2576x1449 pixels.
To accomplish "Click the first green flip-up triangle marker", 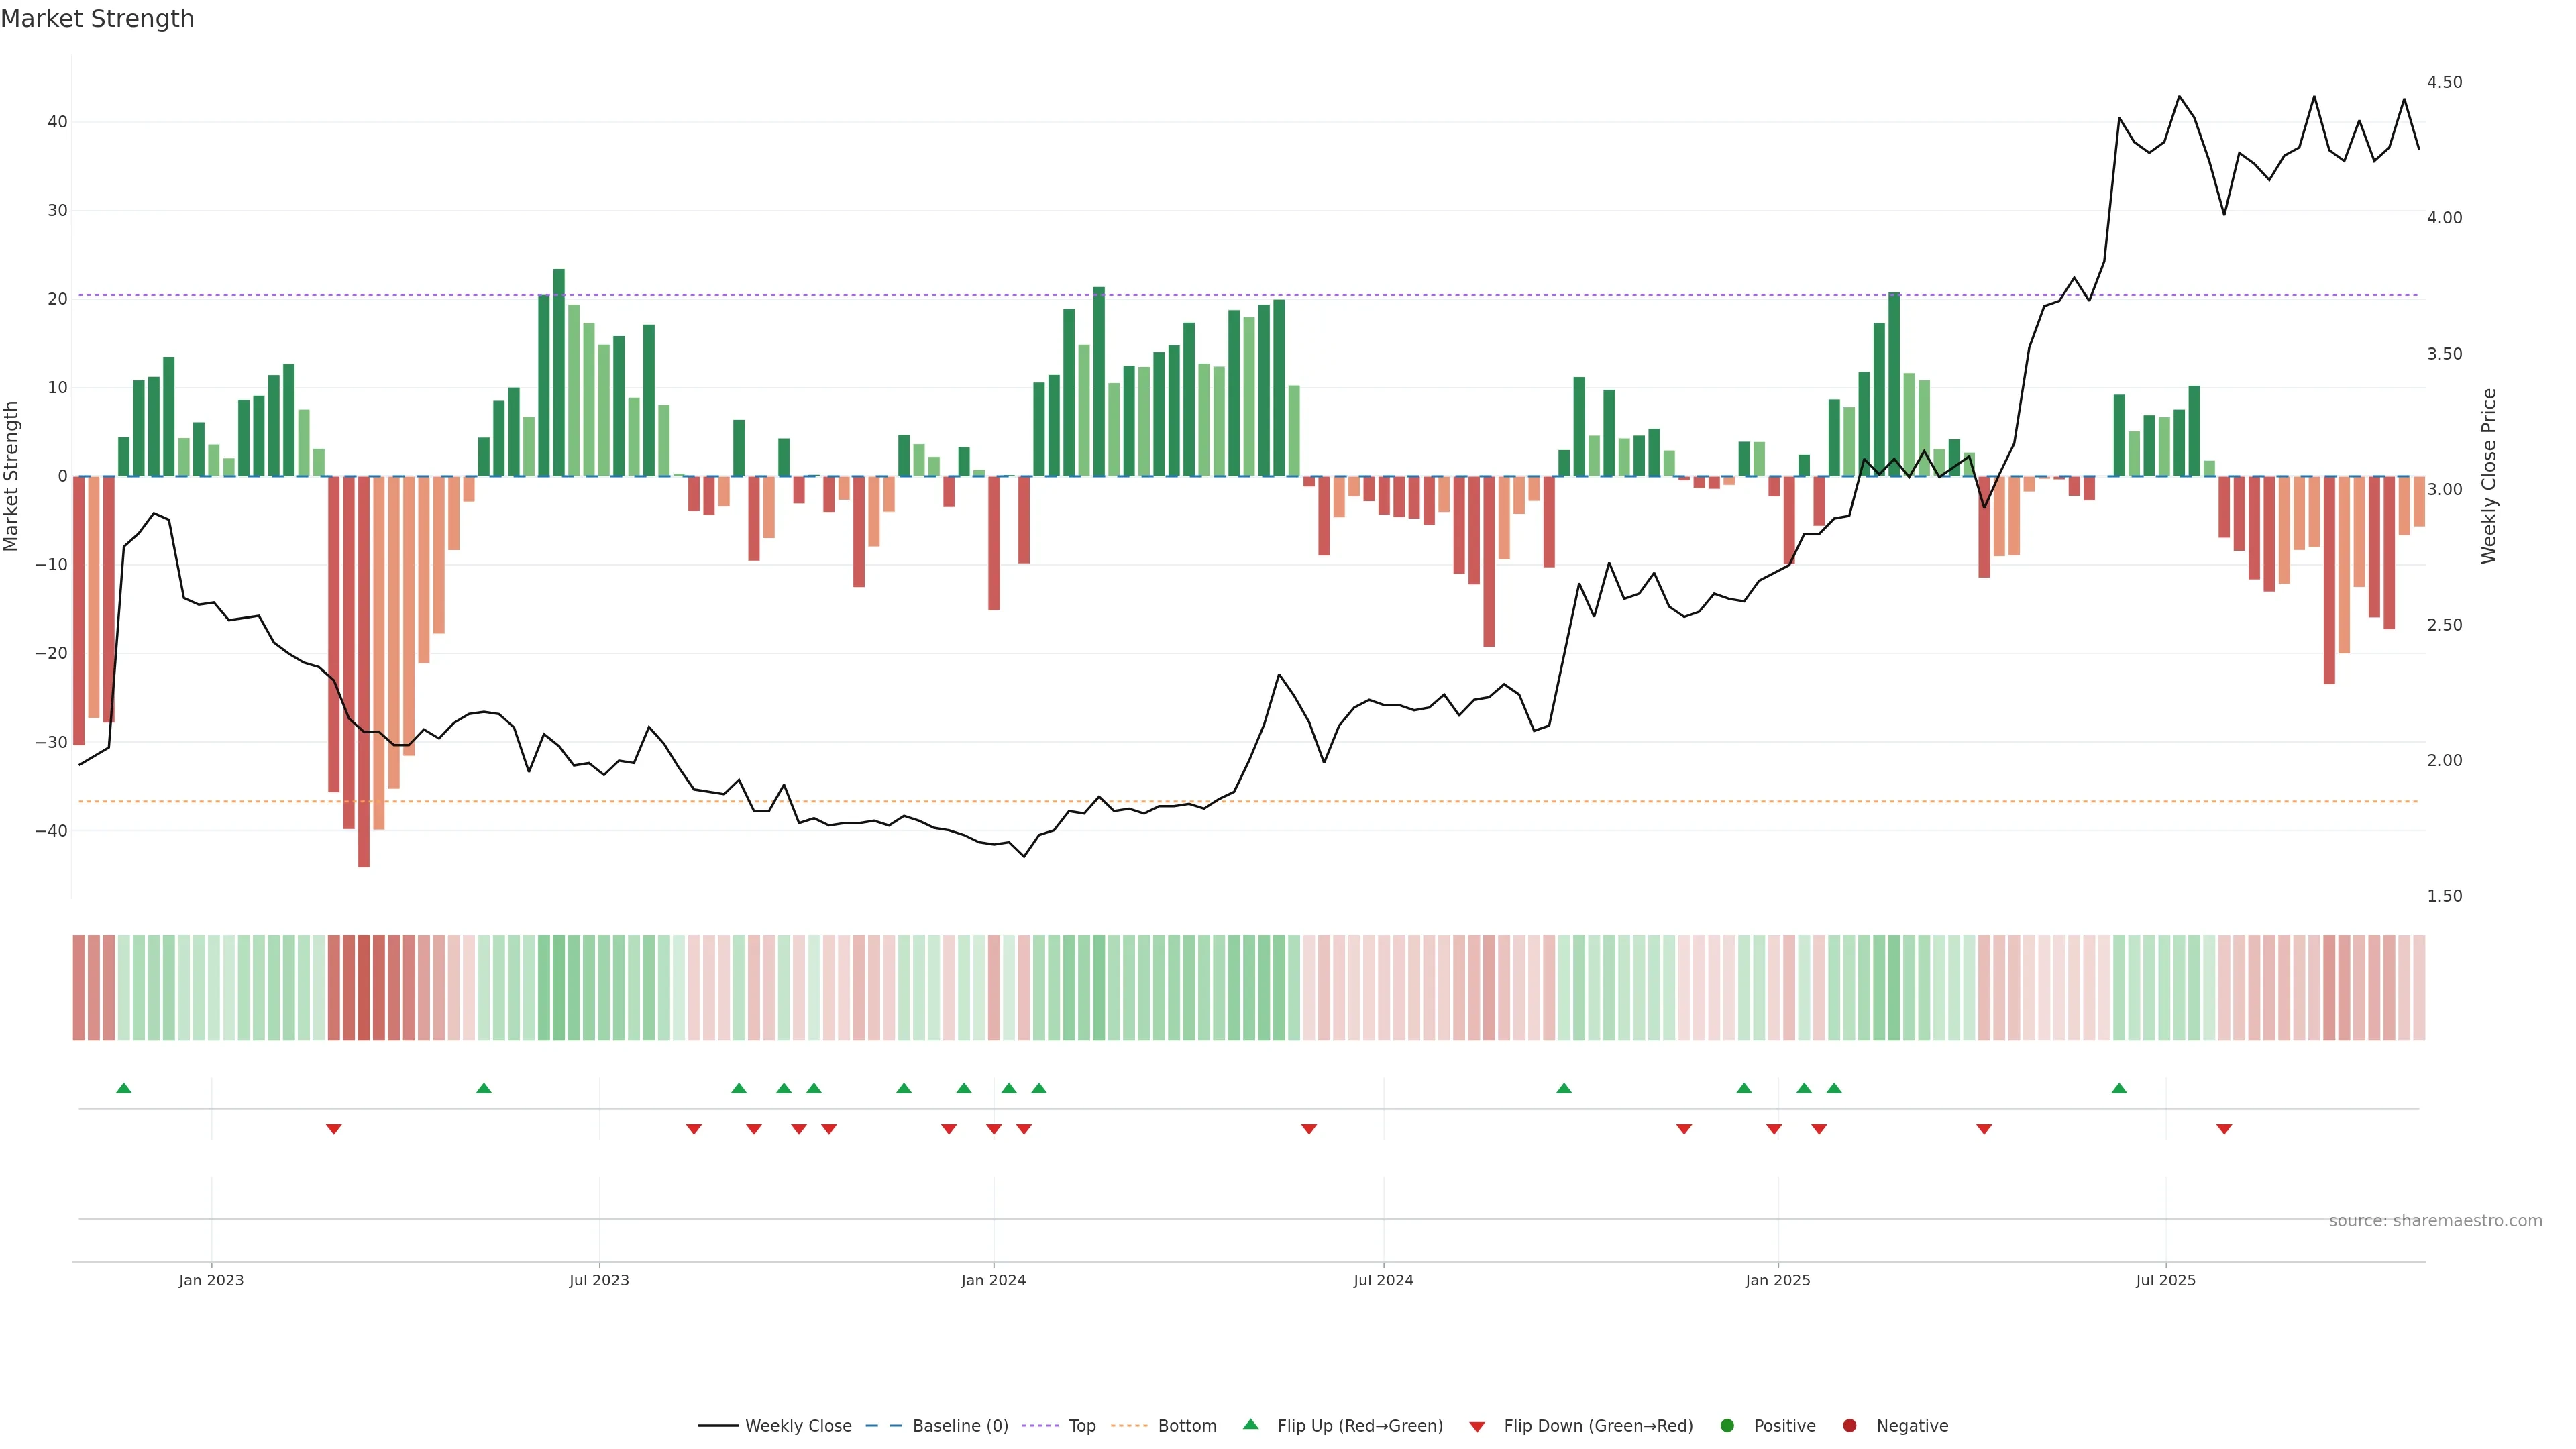I will point(124,1088).
